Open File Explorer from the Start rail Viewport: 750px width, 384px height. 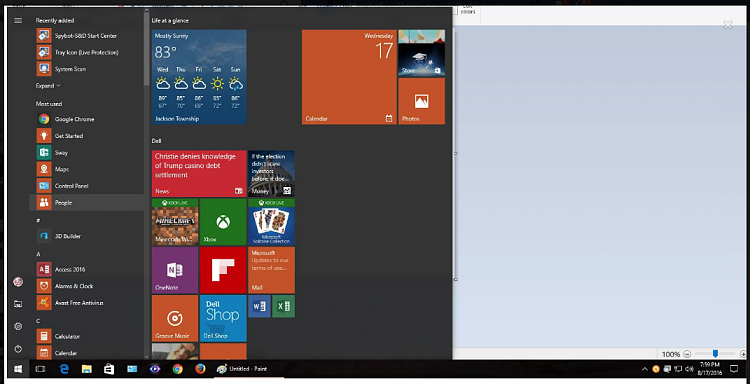(x=18, y=304)
